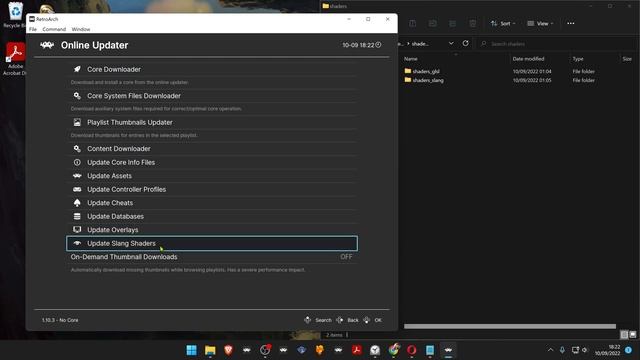Image resolution: width=640 pixels, height=360 pixels.
Task: Click the info icon beside Update Core Info Files
Action: 77,162
